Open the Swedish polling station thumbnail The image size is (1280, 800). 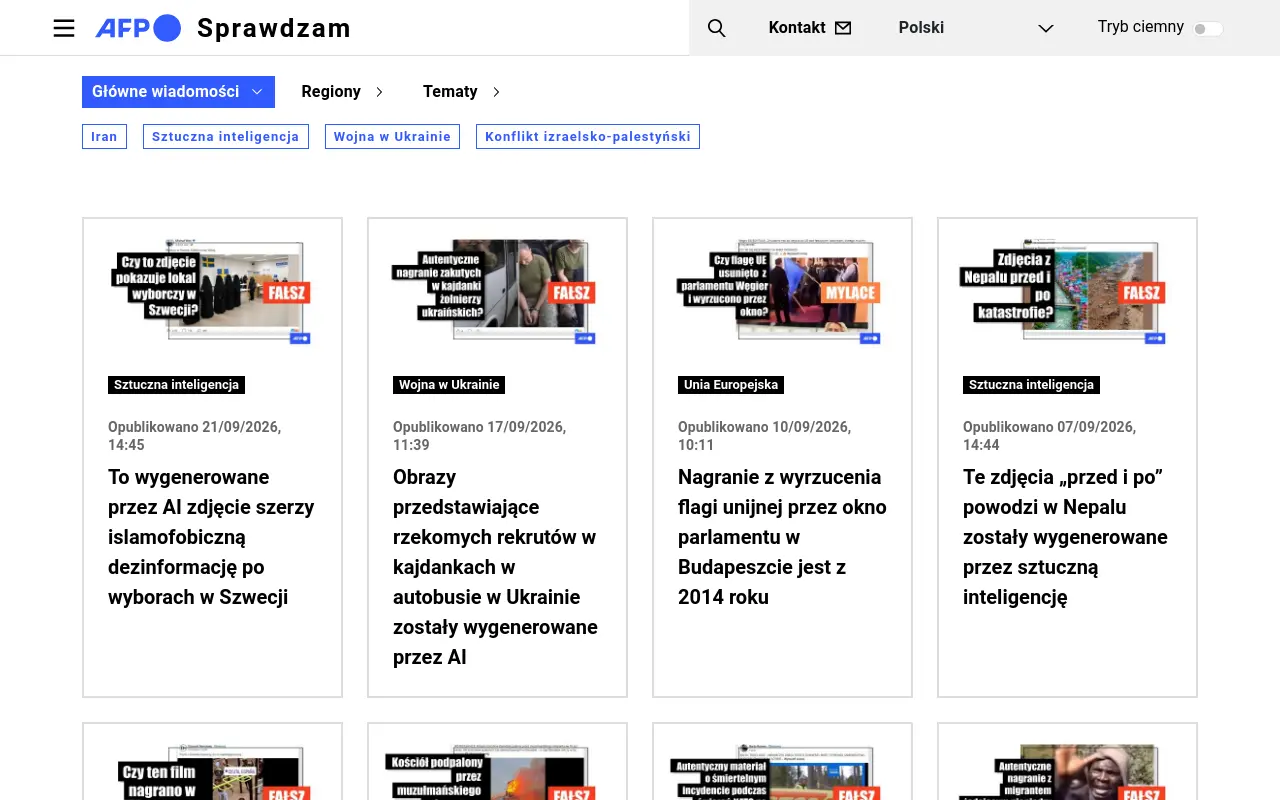[x=212, y=291]
